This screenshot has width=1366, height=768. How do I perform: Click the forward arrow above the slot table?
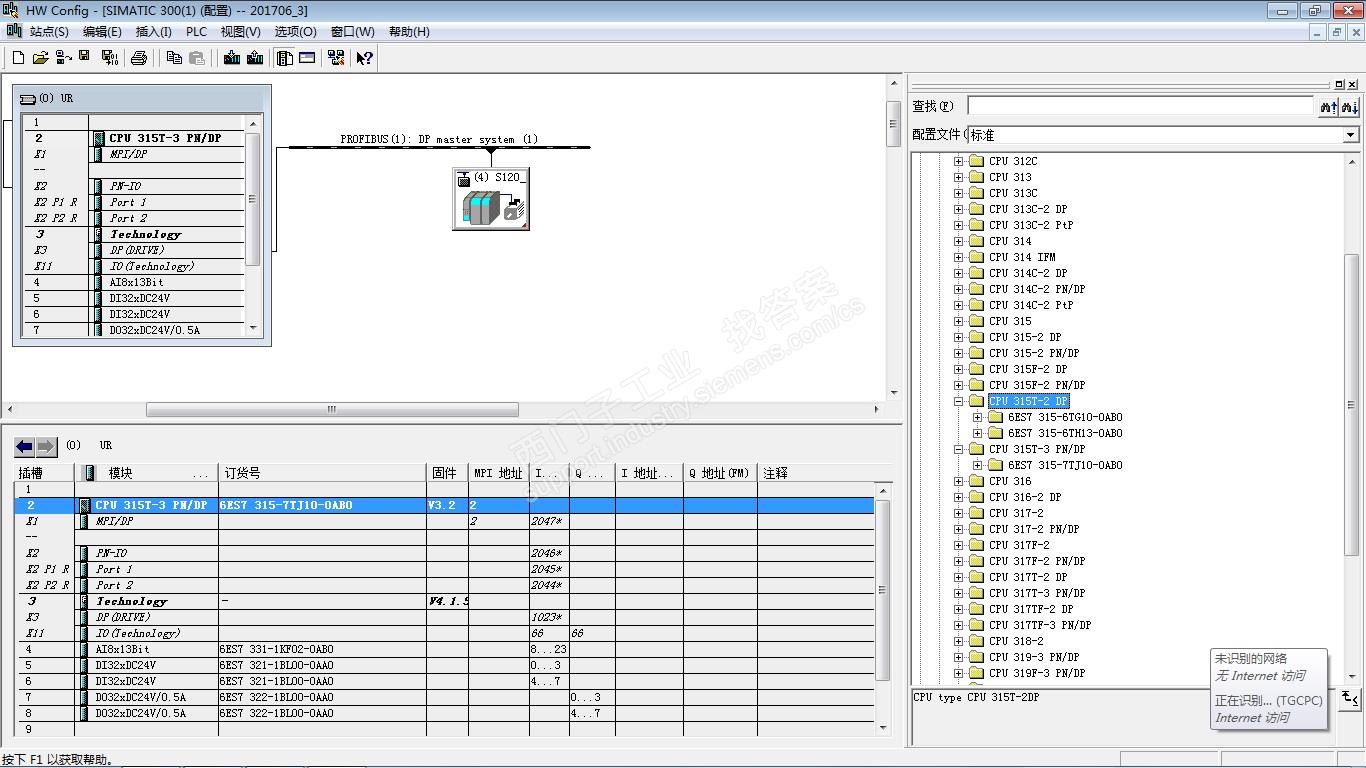tap(46, 446)
